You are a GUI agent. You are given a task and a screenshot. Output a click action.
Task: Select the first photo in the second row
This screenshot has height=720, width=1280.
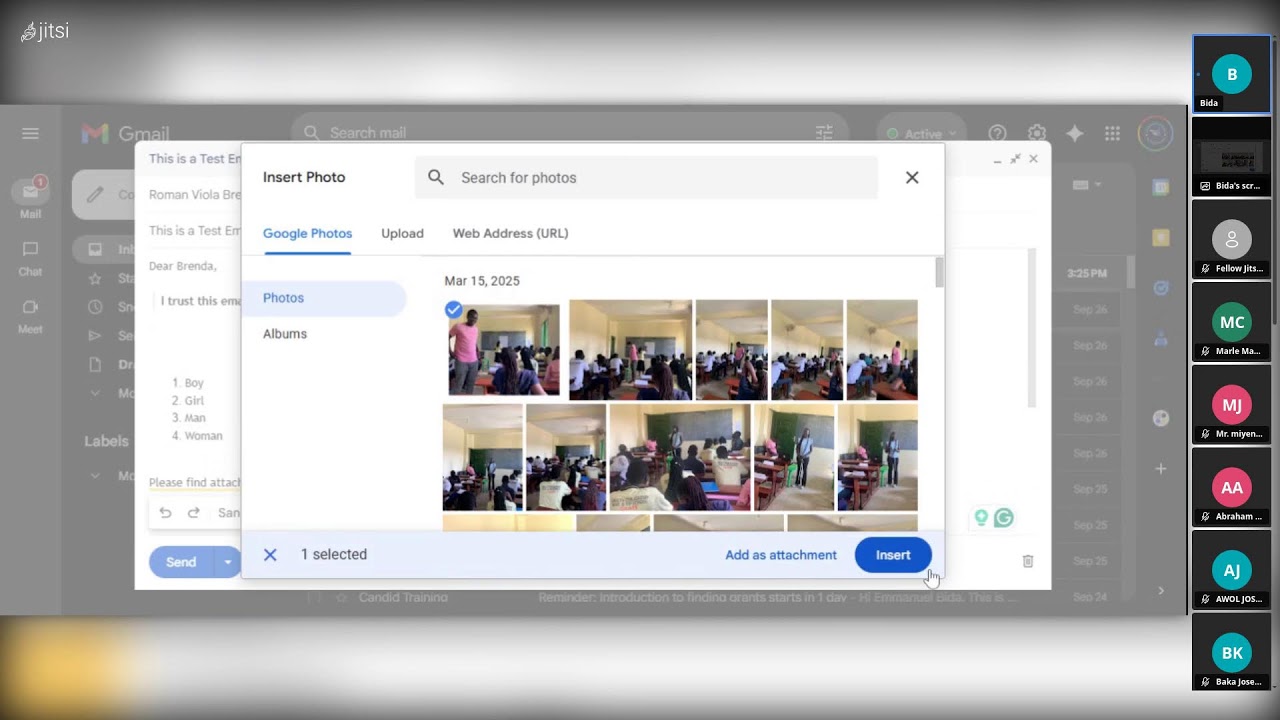click(x=482, y=458)
